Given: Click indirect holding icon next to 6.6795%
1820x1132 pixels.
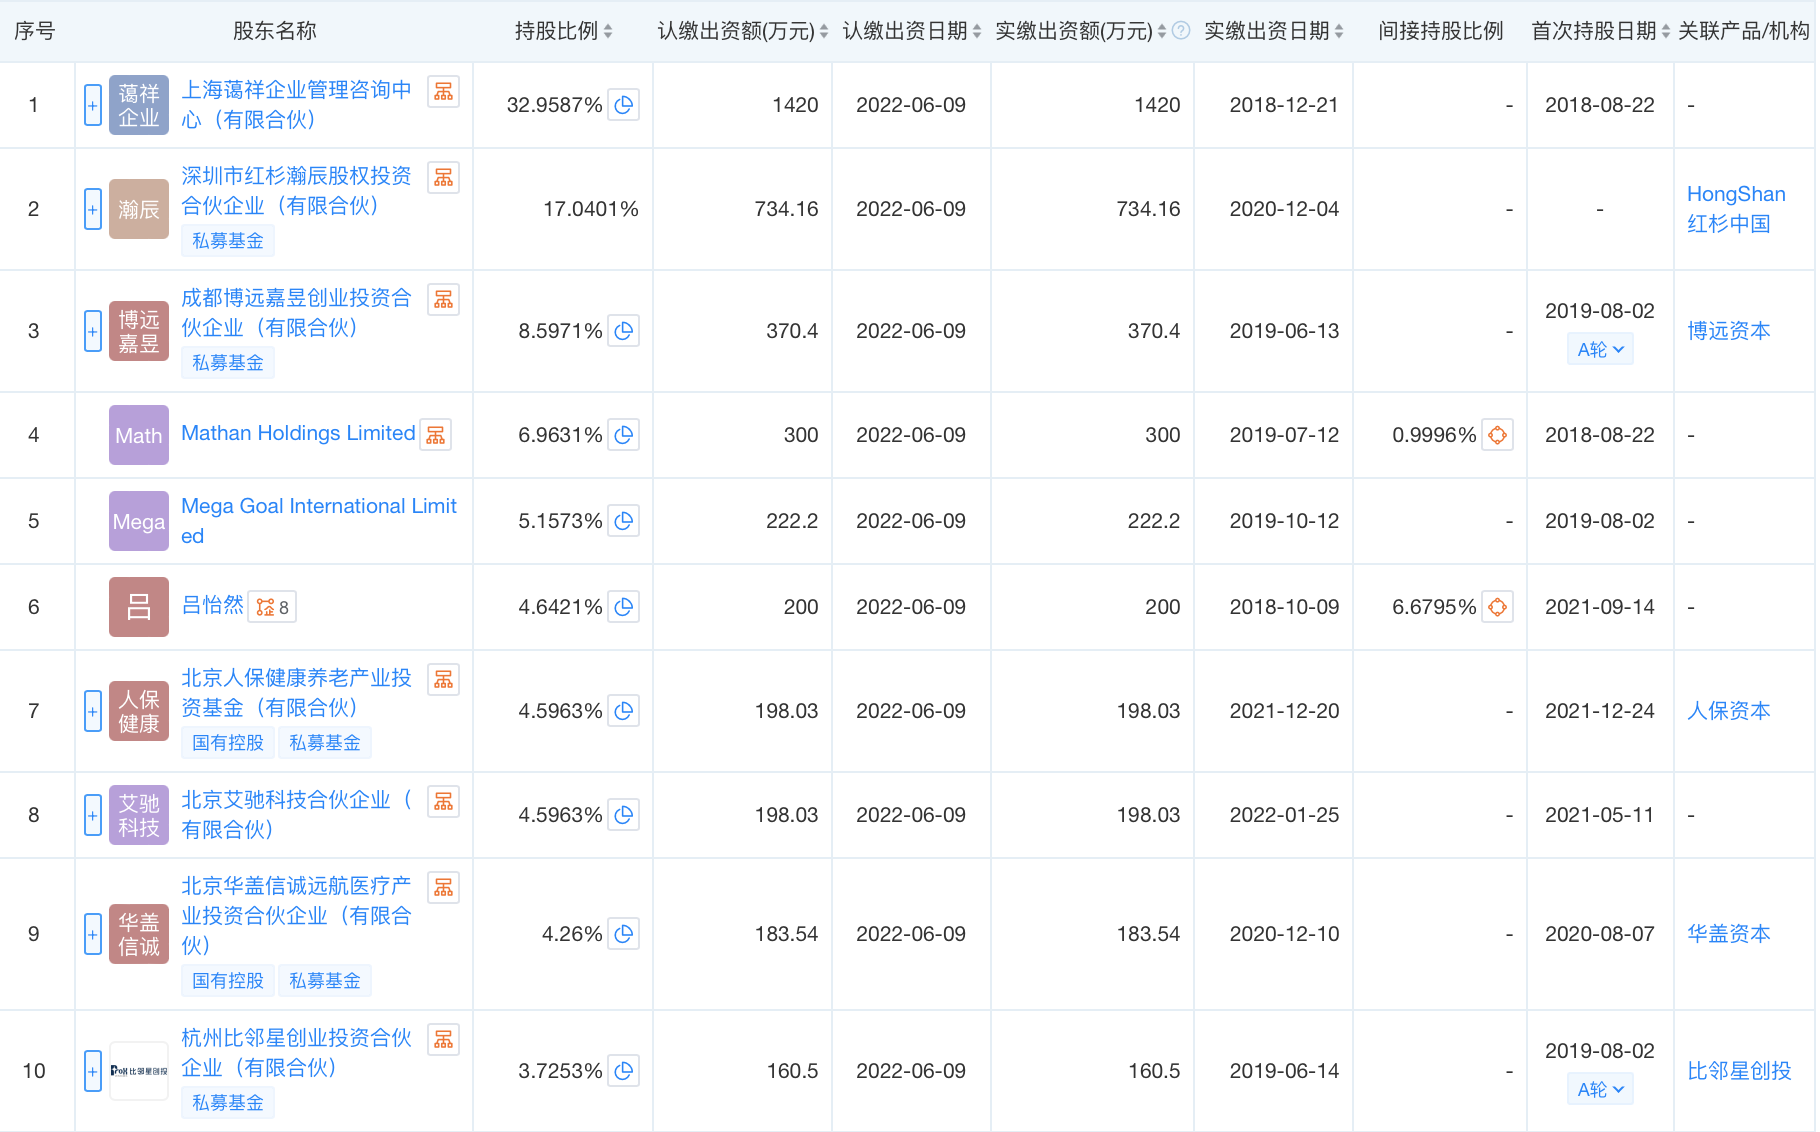Looking at the screenshot, I should pyautogui.click(x=1497, y=607).
